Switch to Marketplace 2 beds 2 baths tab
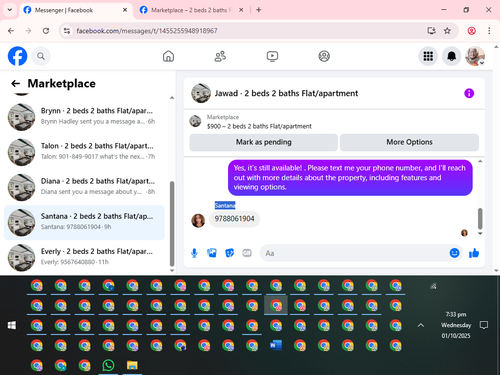 pyautogui.click(x=191, y=10)
